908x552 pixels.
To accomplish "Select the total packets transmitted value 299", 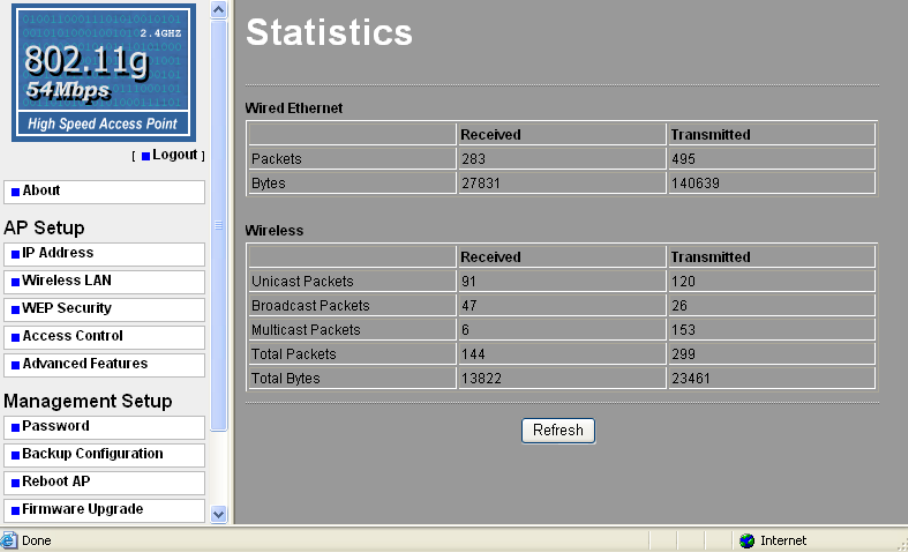I will tap(683, 354).
